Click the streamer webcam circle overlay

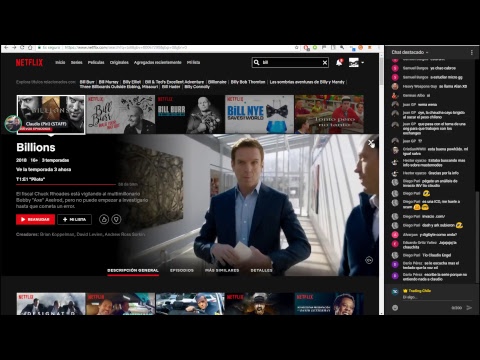(13, 123)
